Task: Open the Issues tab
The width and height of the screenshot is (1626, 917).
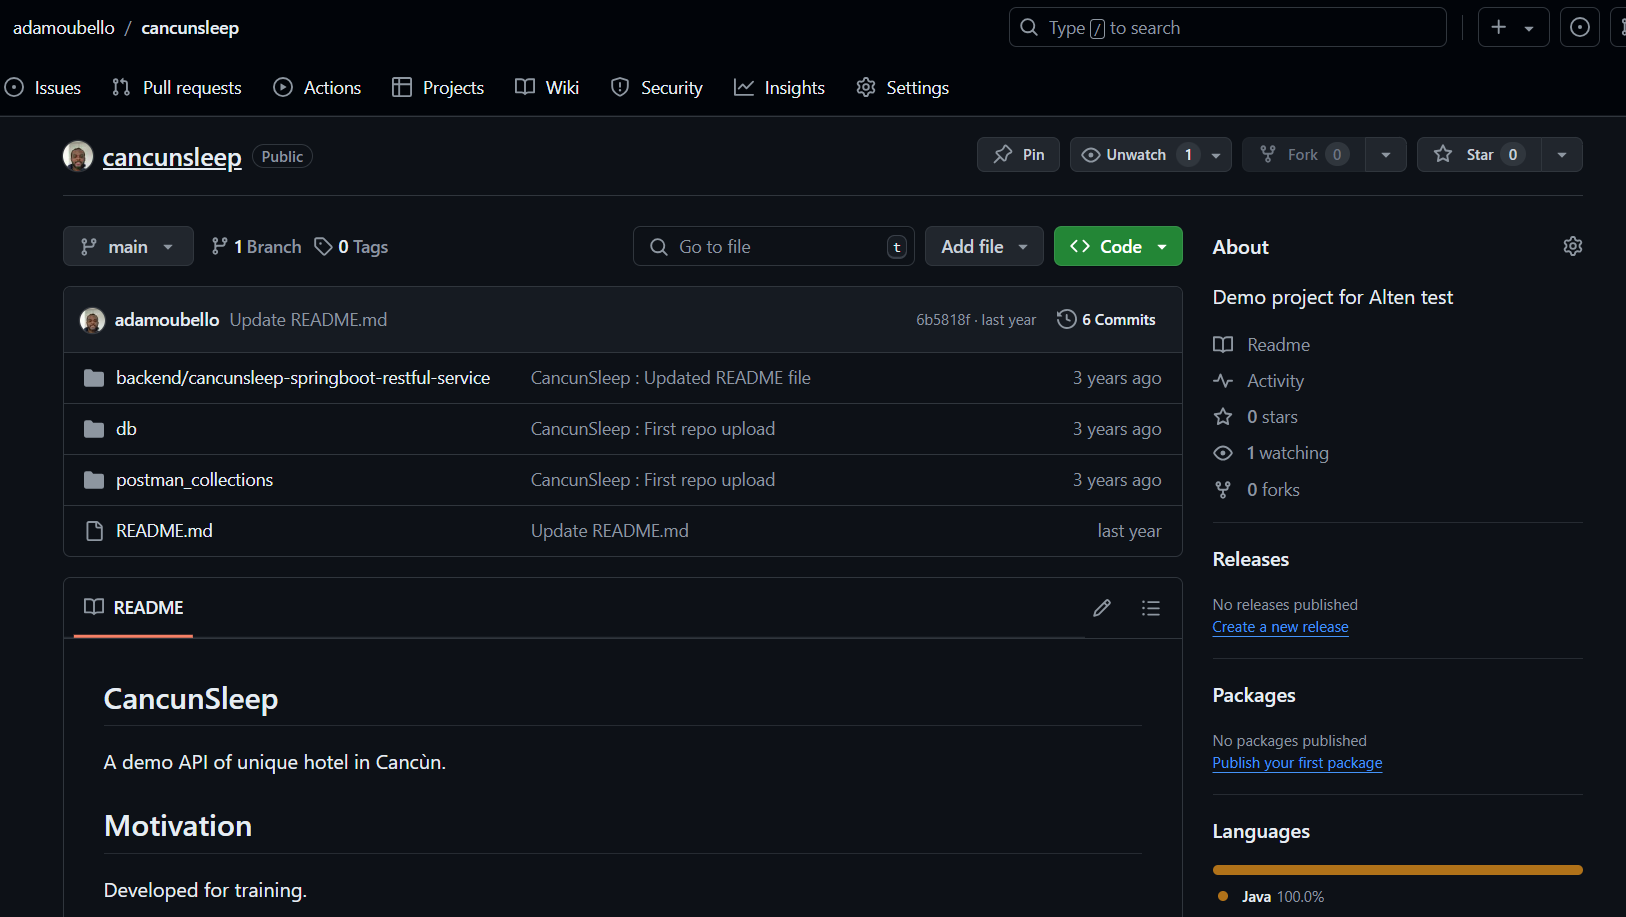Action: [43, 88]
